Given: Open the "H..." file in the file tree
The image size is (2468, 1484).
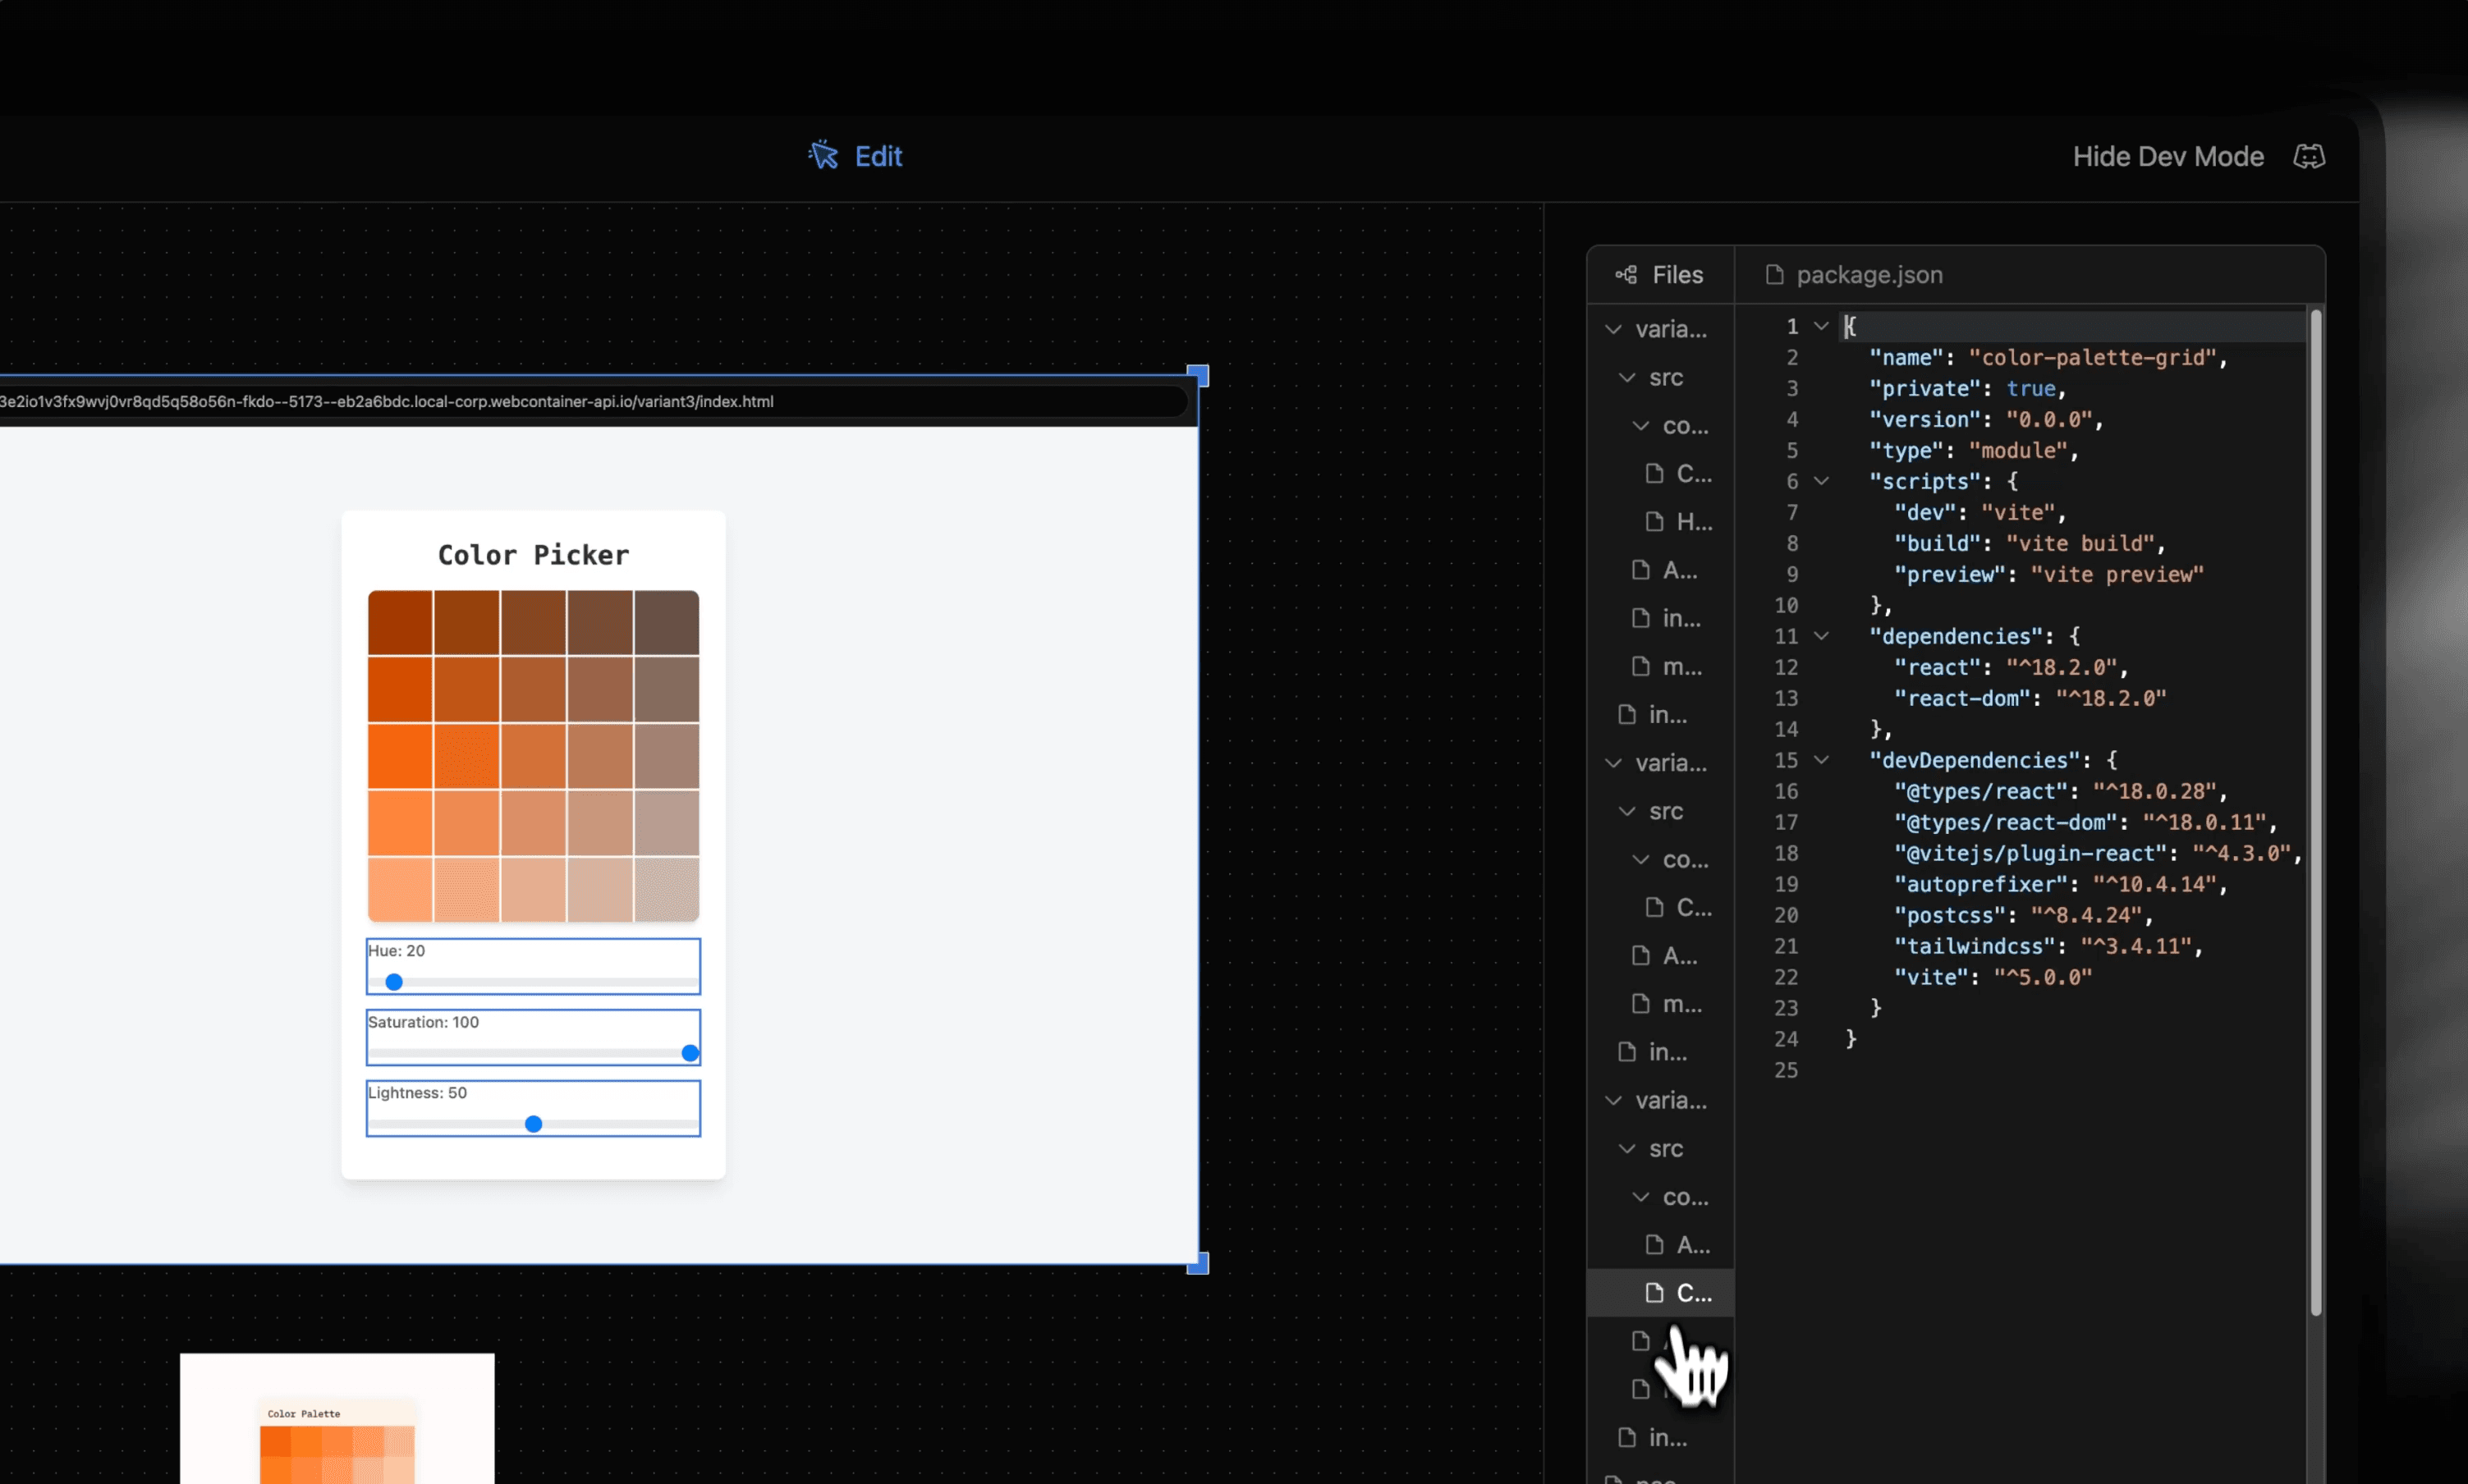Looking at the screenshot, I should 1660,522.
